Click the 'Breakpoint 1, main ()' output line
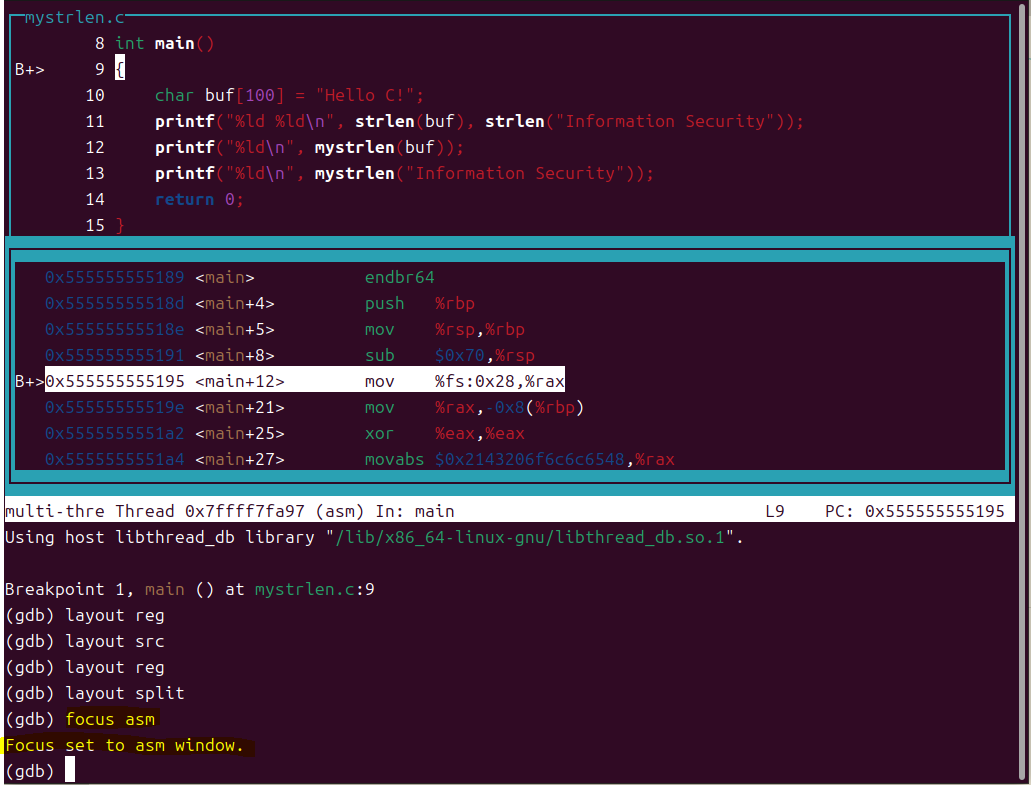 (x=189, y=590)
